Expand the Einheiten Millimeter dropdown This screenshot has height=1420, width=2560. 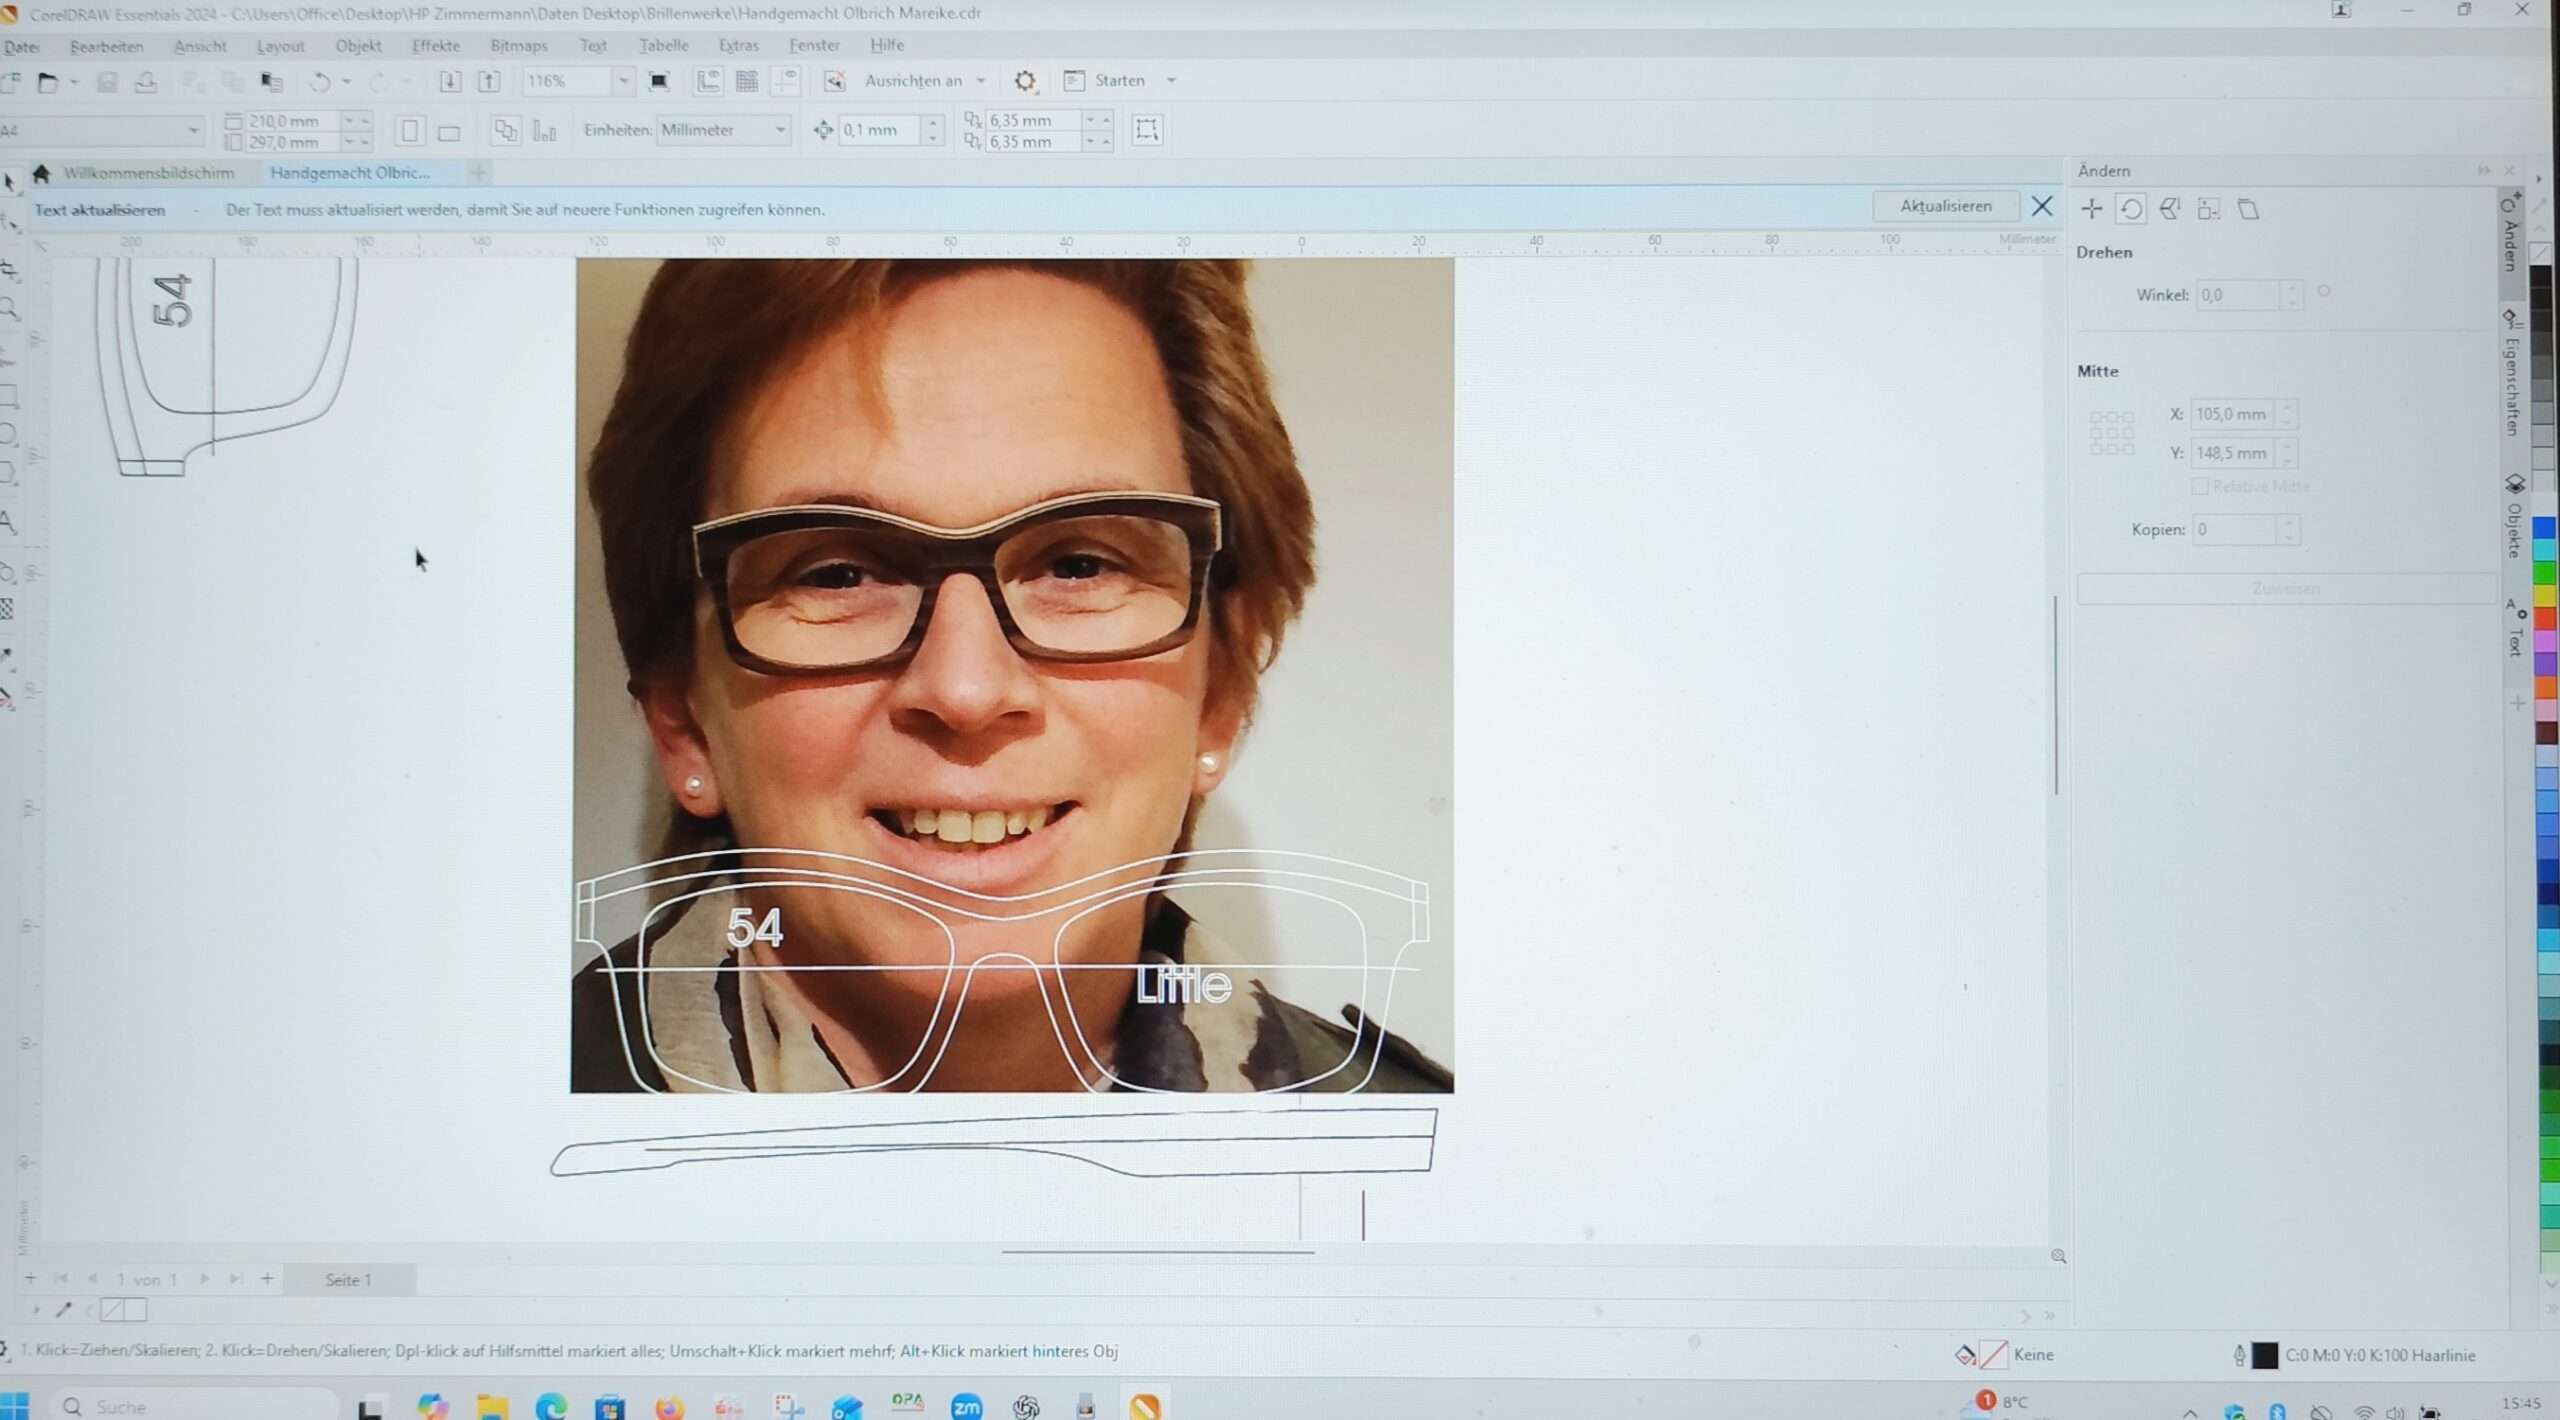coord(780,130)
